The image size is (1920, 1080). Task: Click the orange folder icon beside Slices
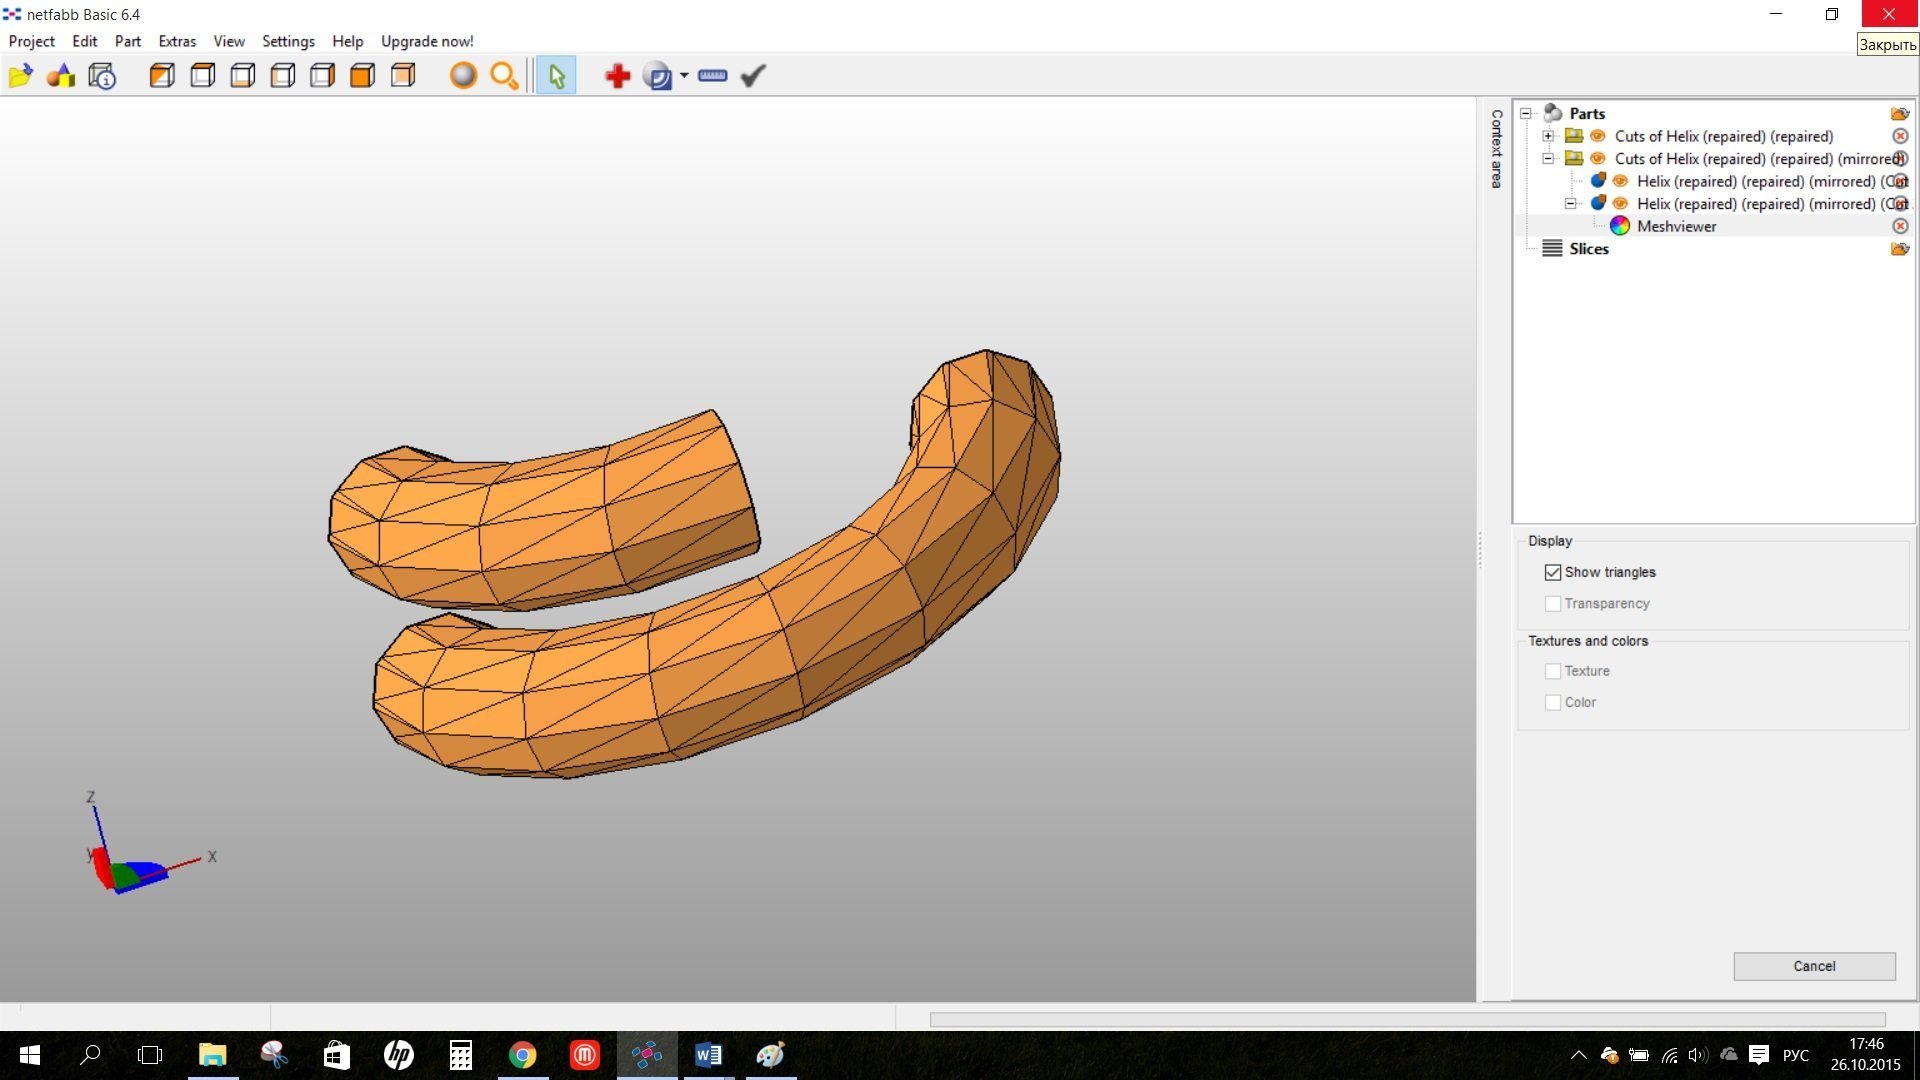pos(1900,248)
